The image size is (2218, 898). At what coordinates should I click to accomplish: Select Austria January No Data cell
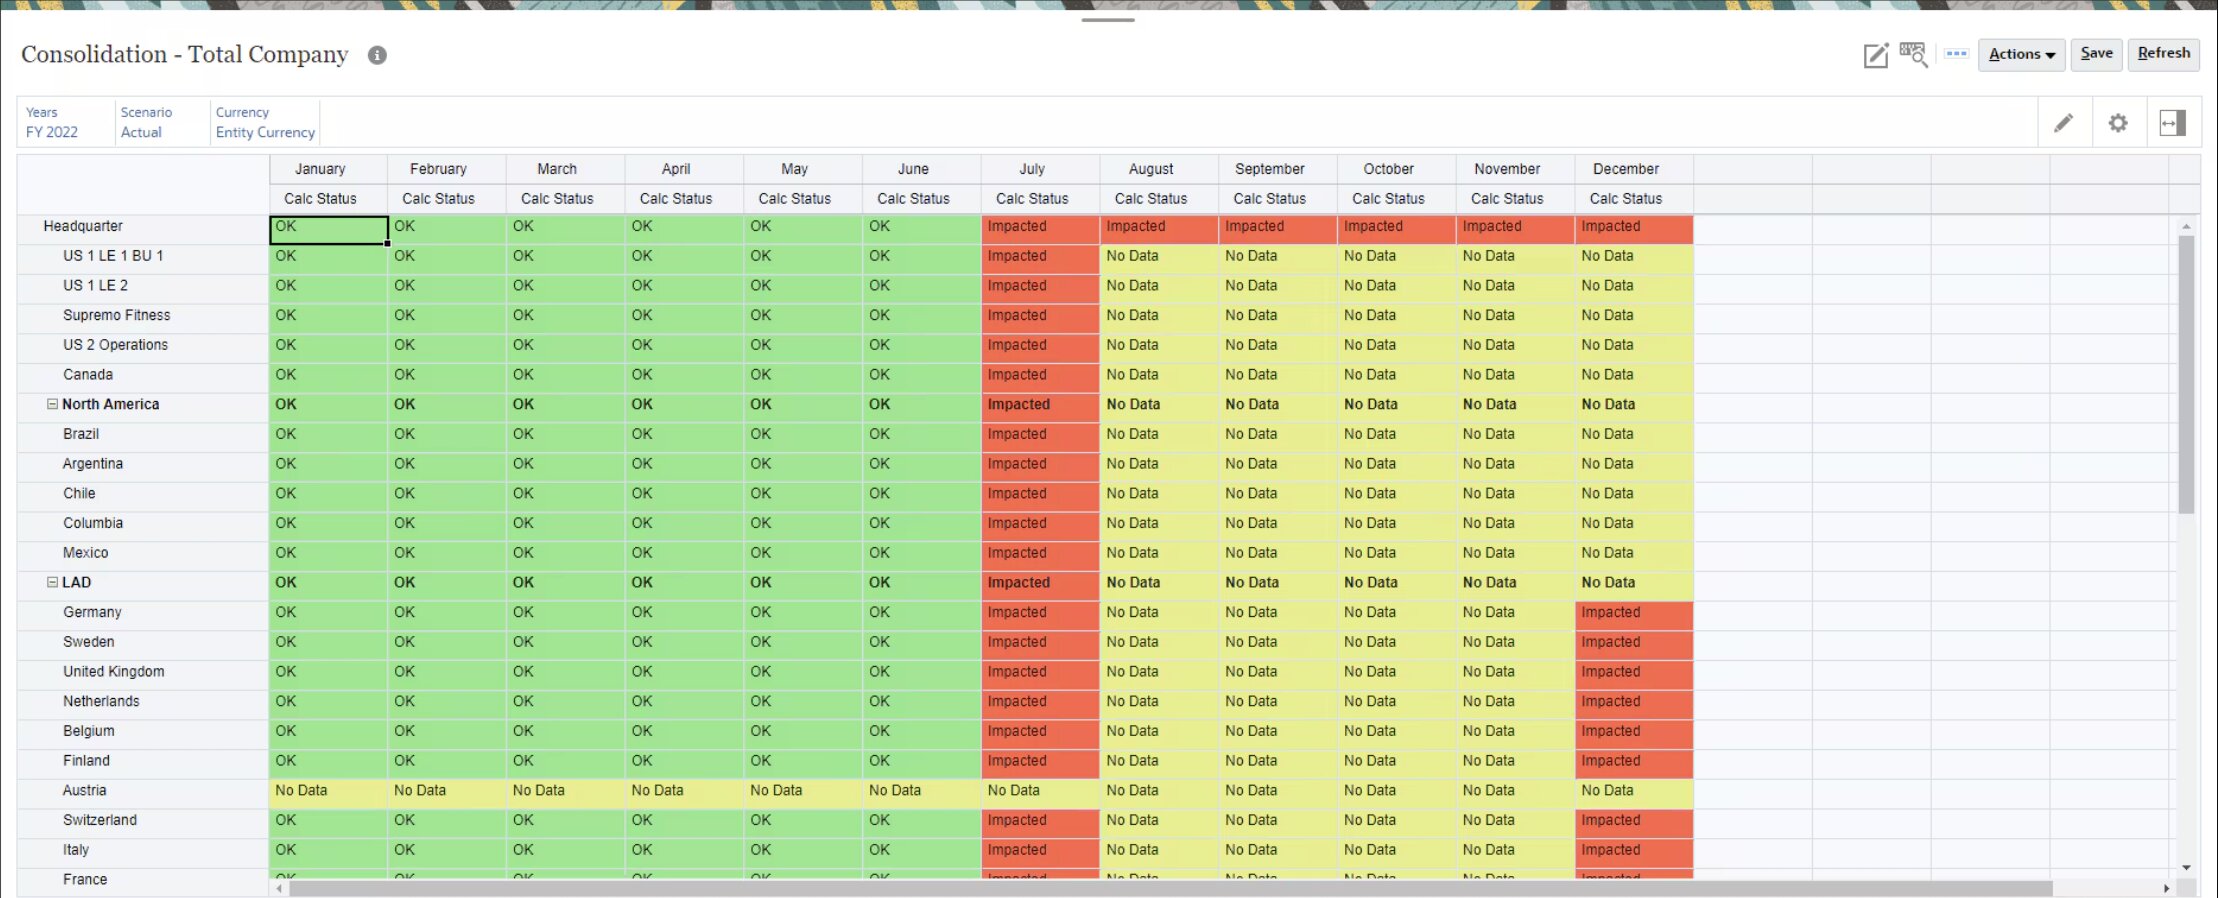327,791
